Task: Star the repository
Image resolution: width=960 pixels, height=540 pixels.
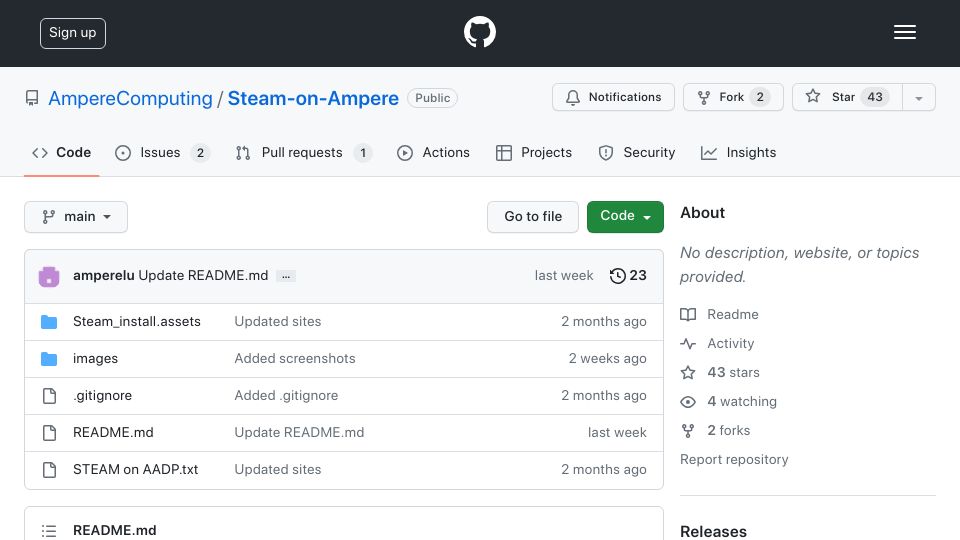Action: [x=847, y=97]
